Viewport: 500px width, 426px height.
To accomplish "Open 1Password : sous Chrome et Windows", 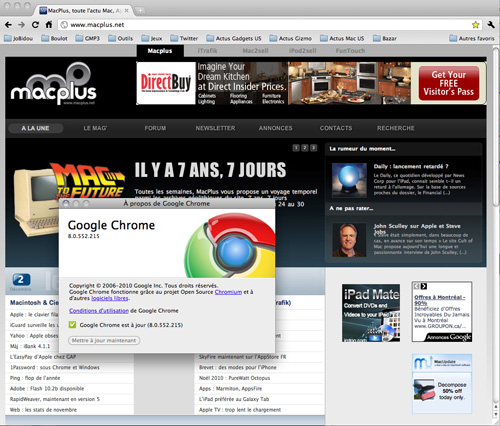I will click(55, 367).
